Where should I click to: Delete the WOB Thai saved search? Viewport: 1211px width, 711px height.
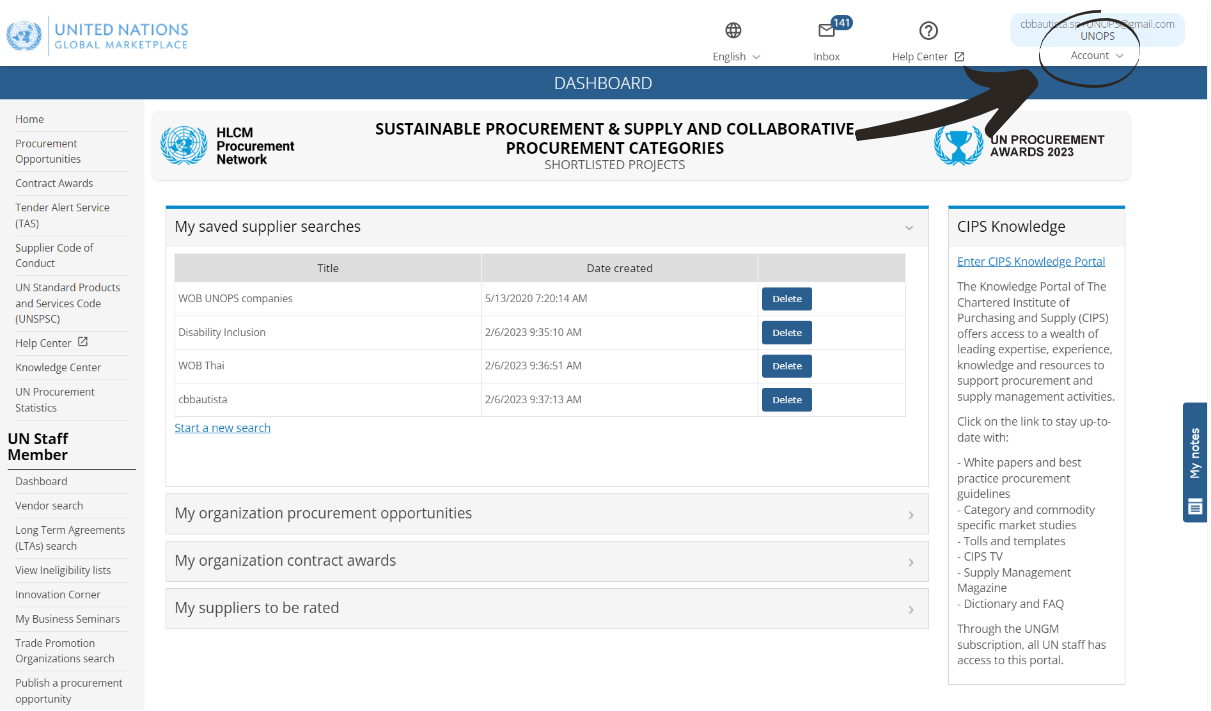[x=786, y=365]
